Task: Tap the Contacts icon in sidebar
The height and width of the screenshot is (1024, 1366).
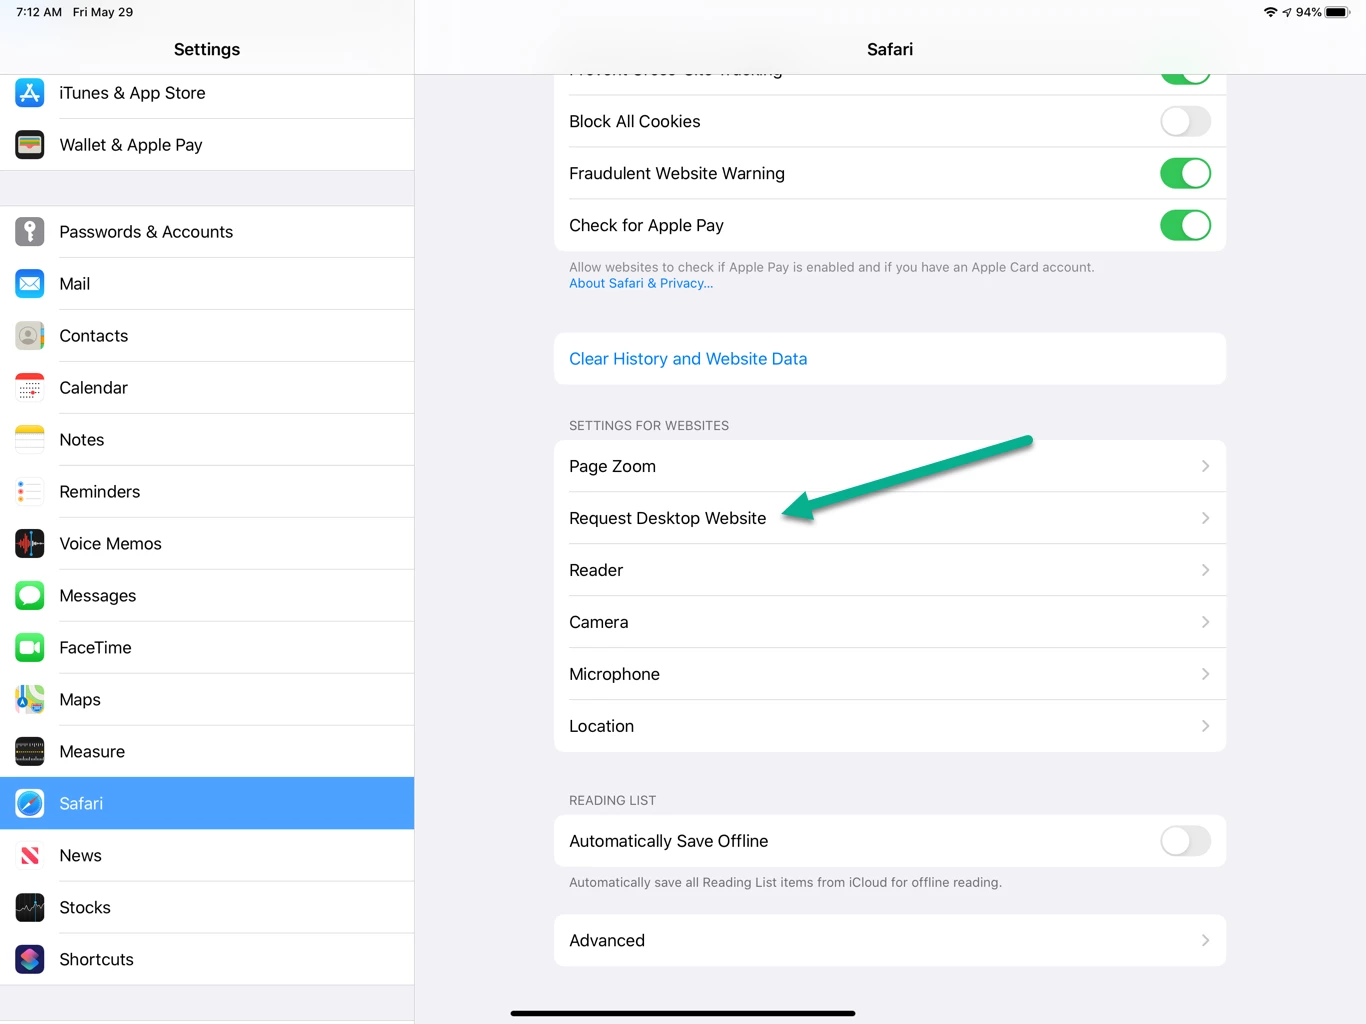Action: (30, 336)
